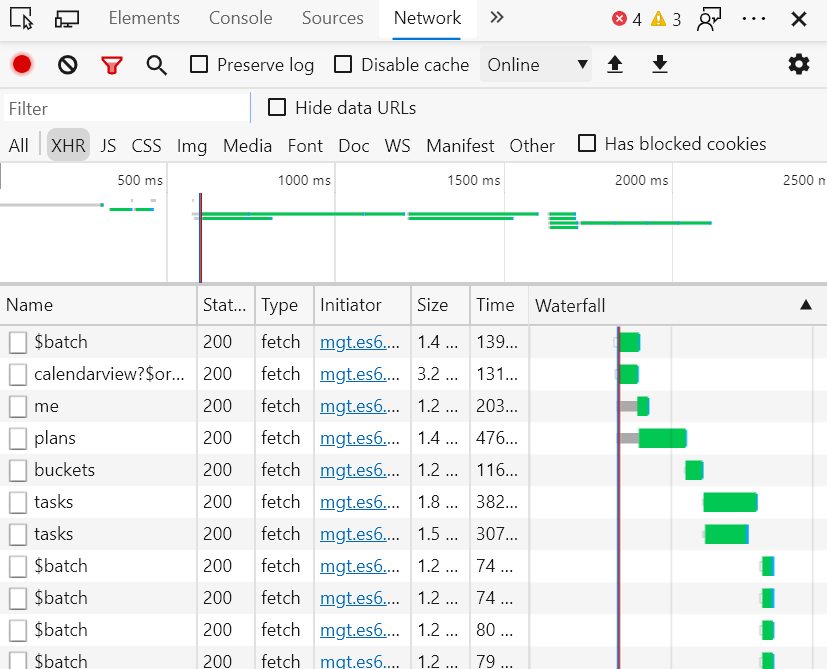Export HAR file download arrow icon
The width and height of the screenshot is (827, 669).
[x=659, y=64]
